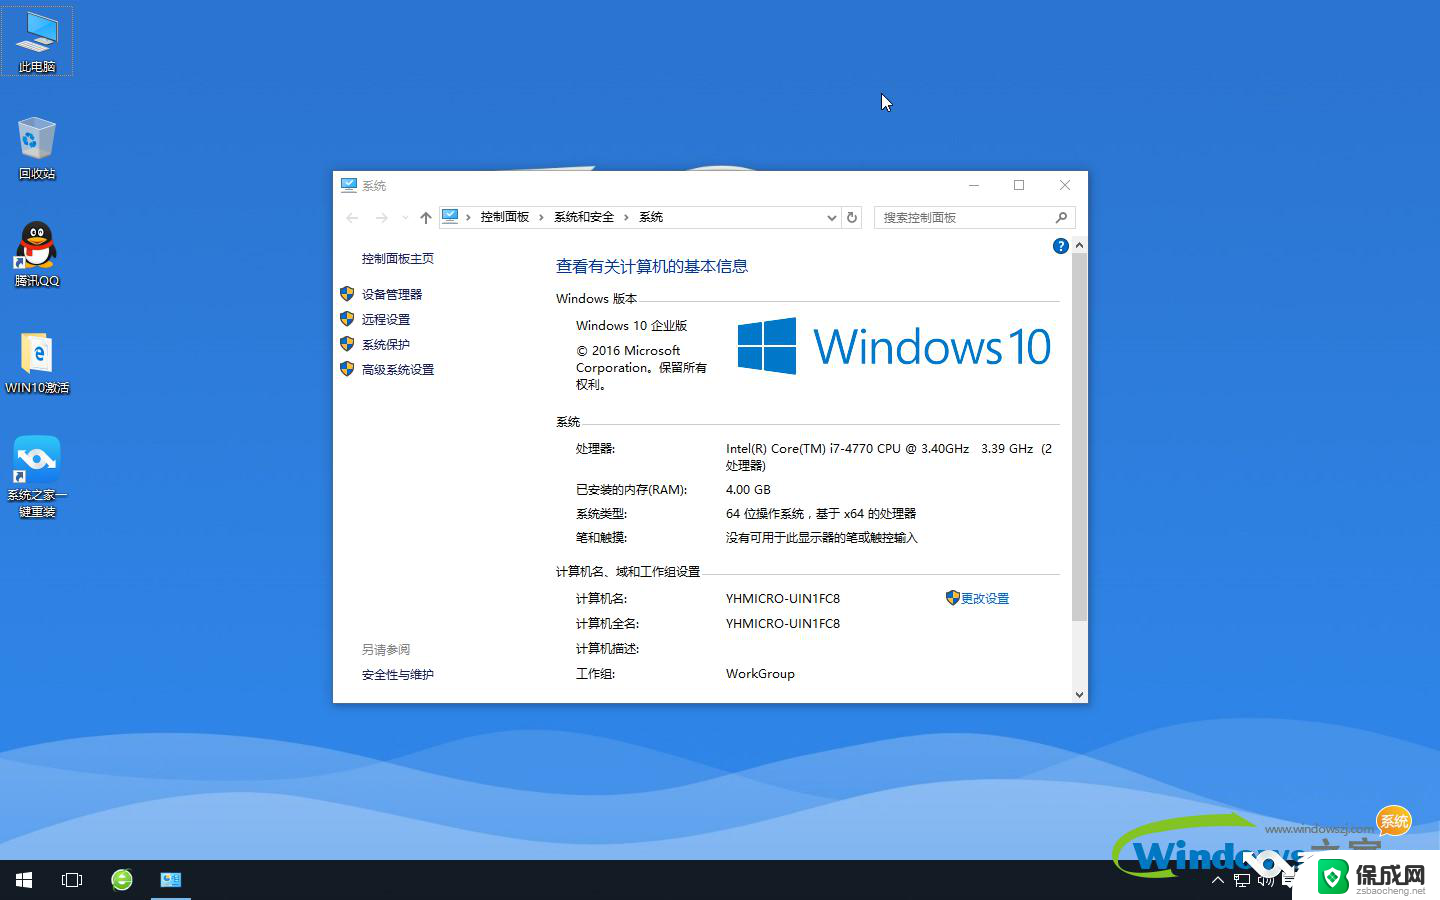Show hidden tray icons chevron
Viewport: 1440px width, 900px height.
(1217, 880)
